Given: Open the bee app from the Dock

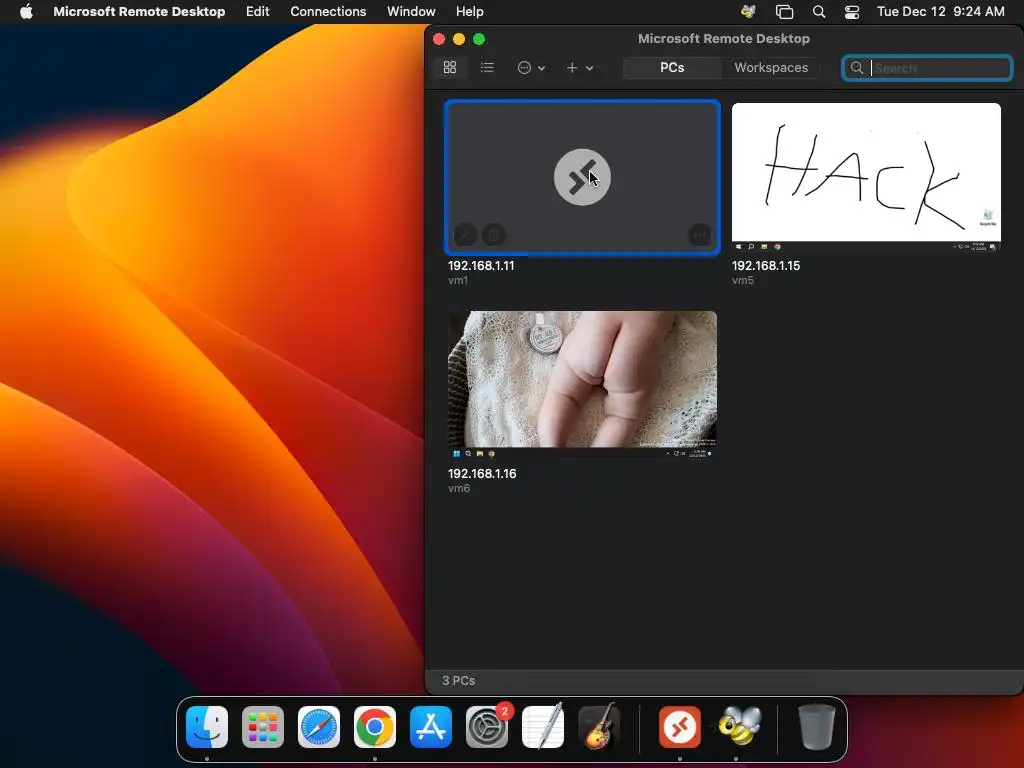Looking at the screenshot, I should pos(739,727).
